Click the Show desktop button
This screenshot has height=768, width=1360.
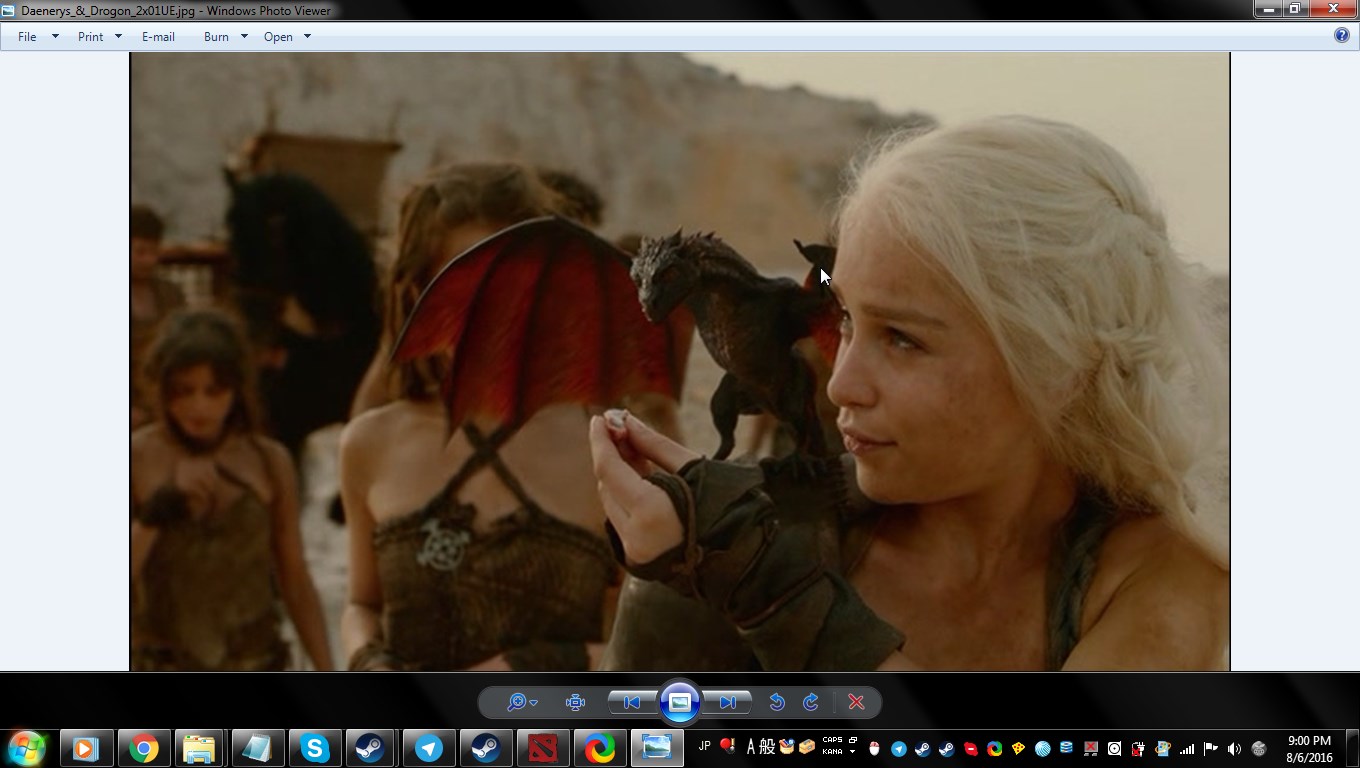(x=1352, y=748)
